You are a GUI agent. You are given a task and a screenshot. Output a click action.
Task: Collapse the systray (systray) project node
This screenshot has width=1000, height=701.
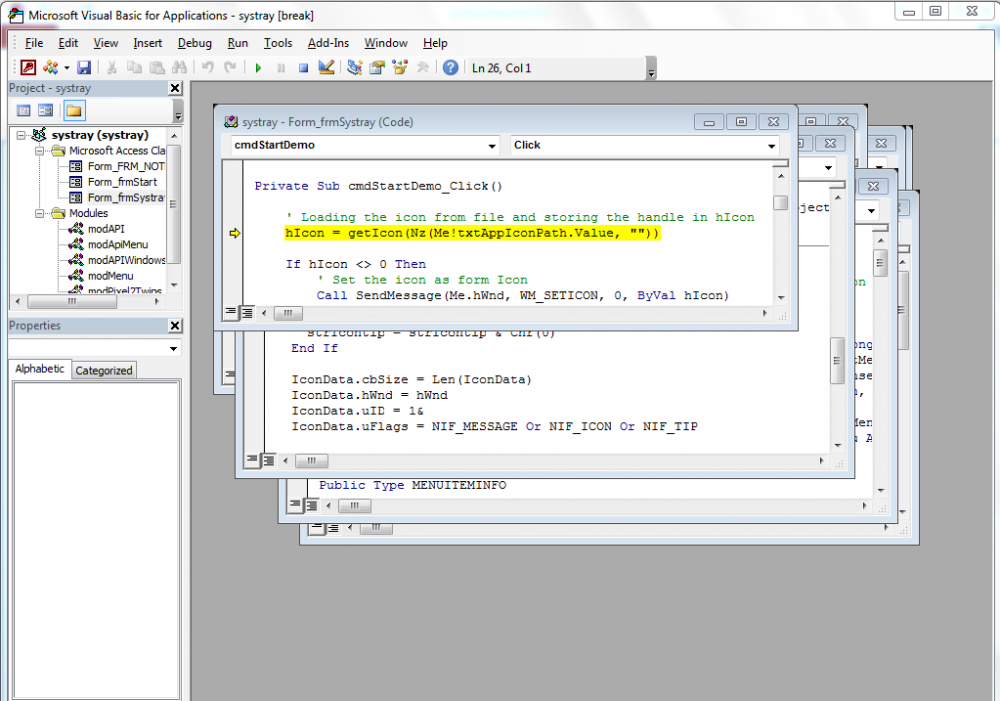[x=21, y=135]
